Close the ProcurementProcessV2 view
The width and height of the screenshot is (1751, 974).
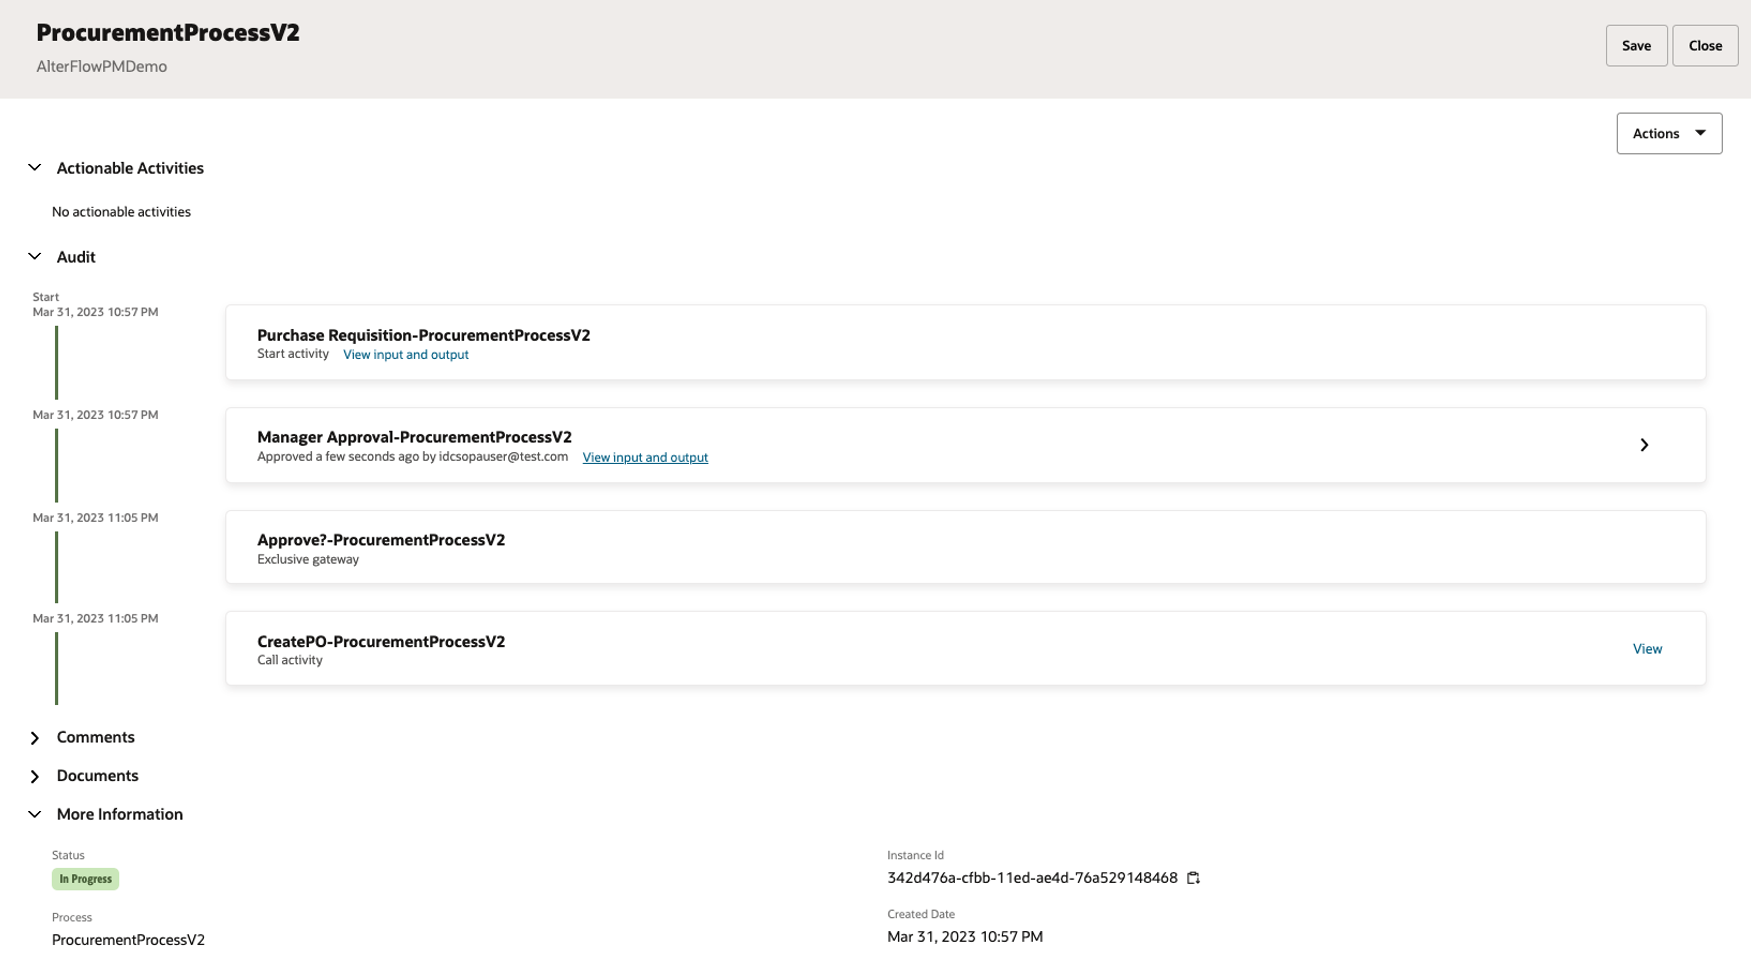pos(1705,45)
